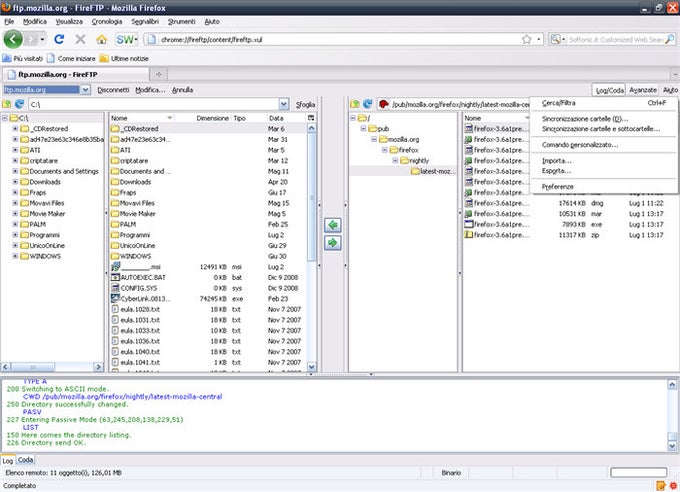This screenshot has width=680, height=492.
Task: Click the Modifica... account button
Action: 150,90
